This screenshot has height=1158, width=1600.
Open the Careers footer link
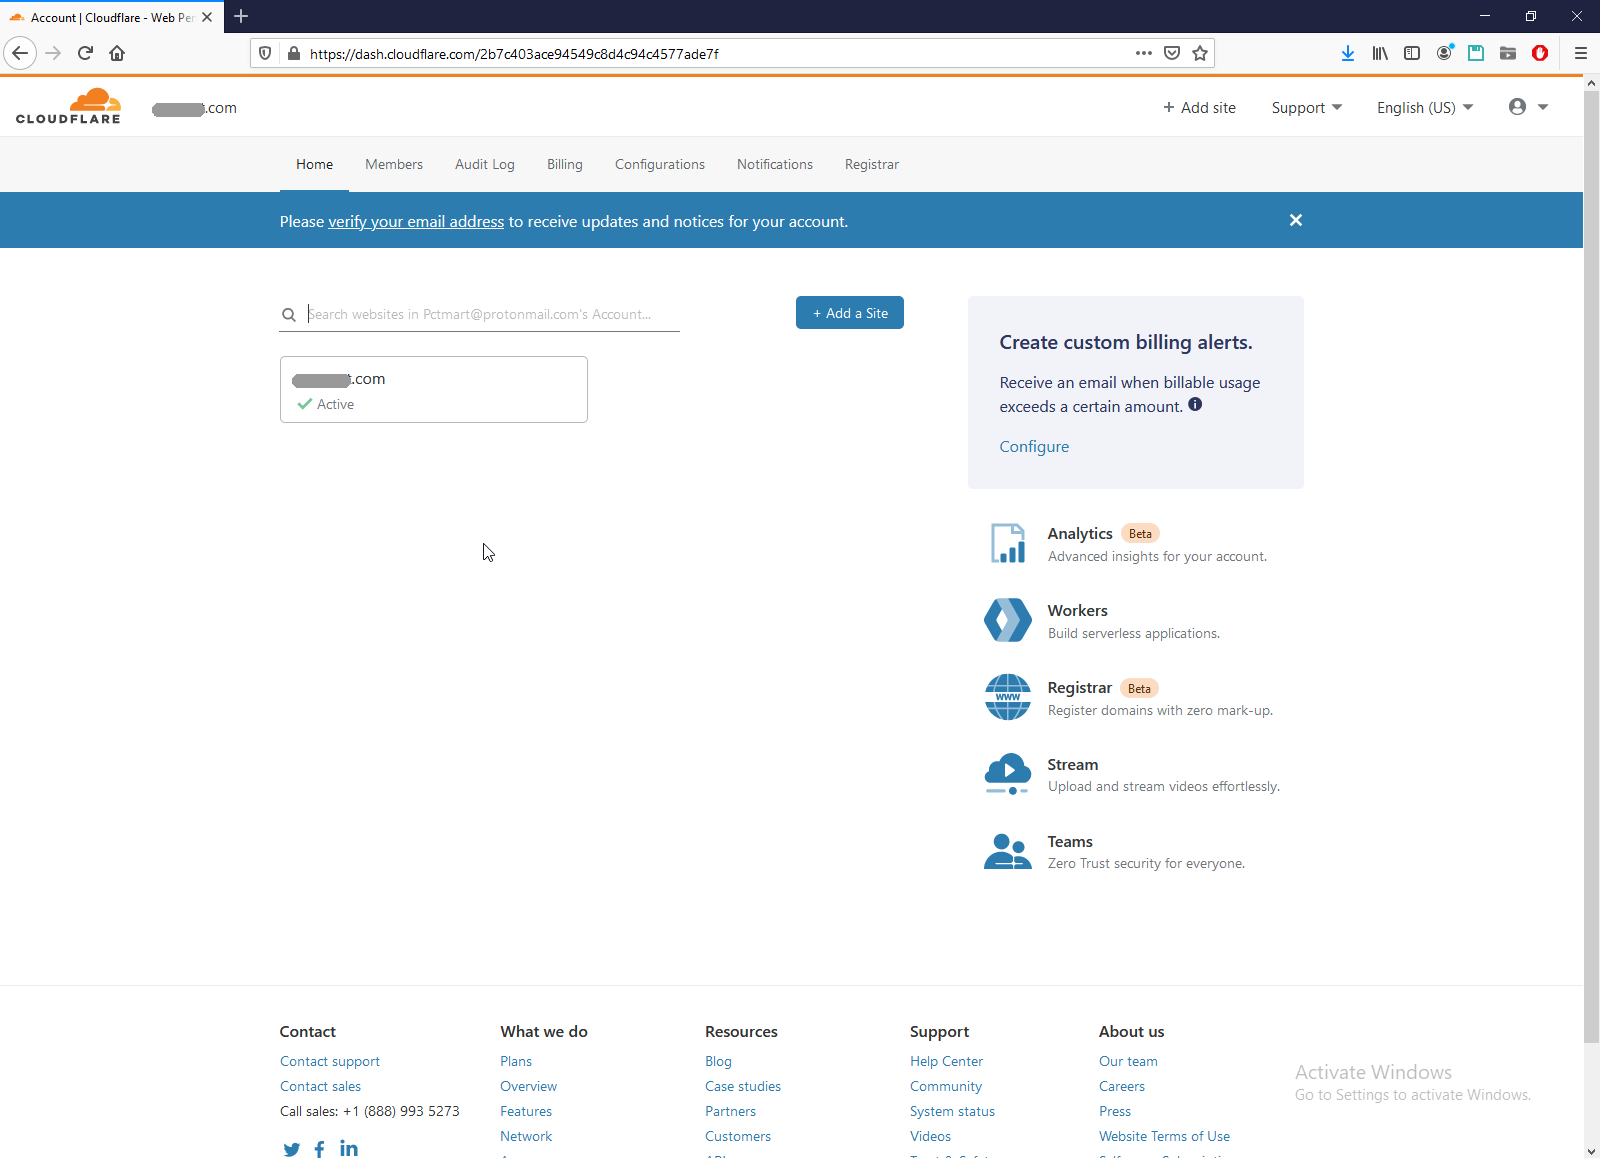pyautogui.click(x=1122, y=1086)
